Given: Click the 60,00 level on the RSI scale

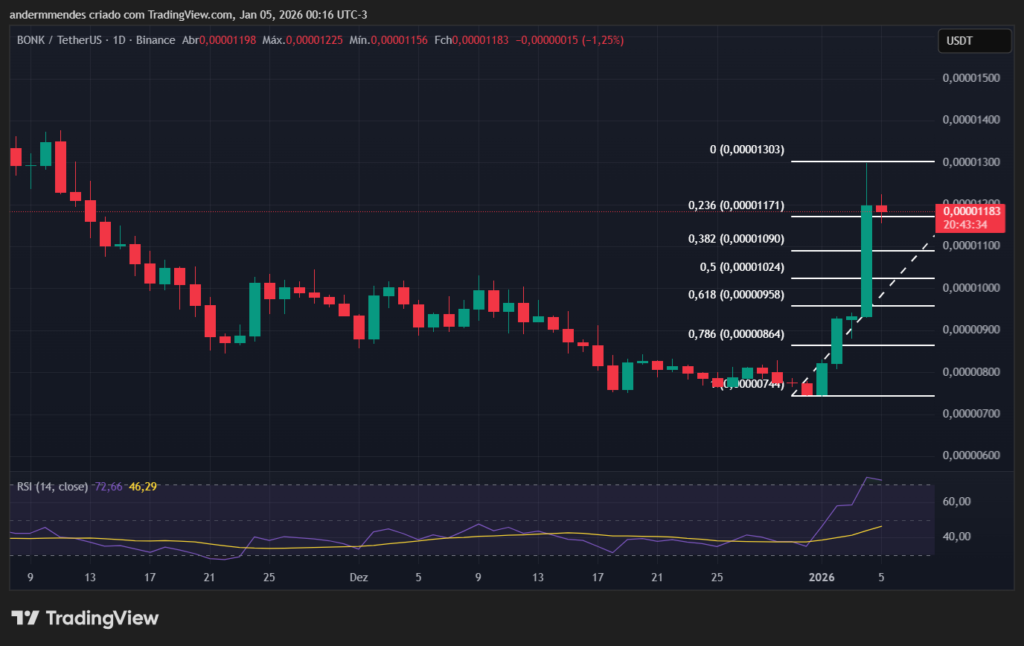Looking at the screenshot, I should click(x=958, y=501).
